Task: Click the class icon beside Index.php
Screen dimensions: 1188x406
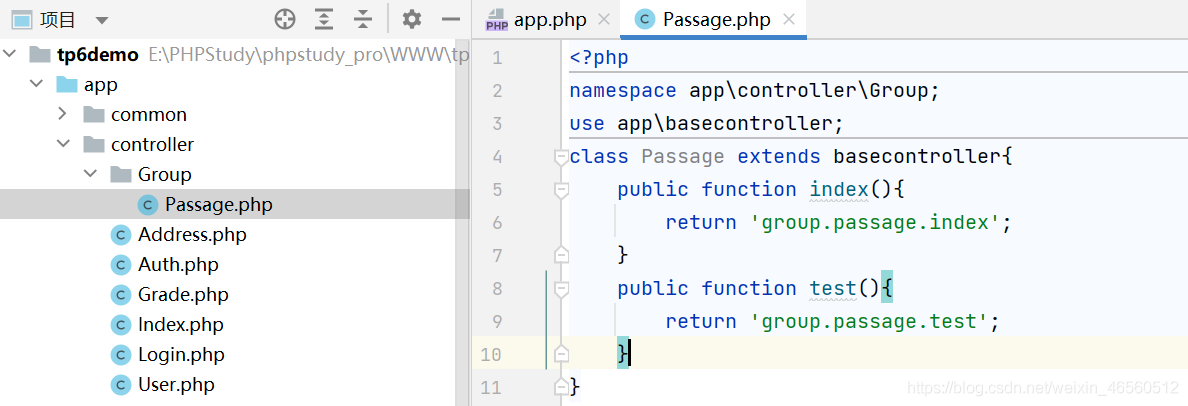Action: 120,325
